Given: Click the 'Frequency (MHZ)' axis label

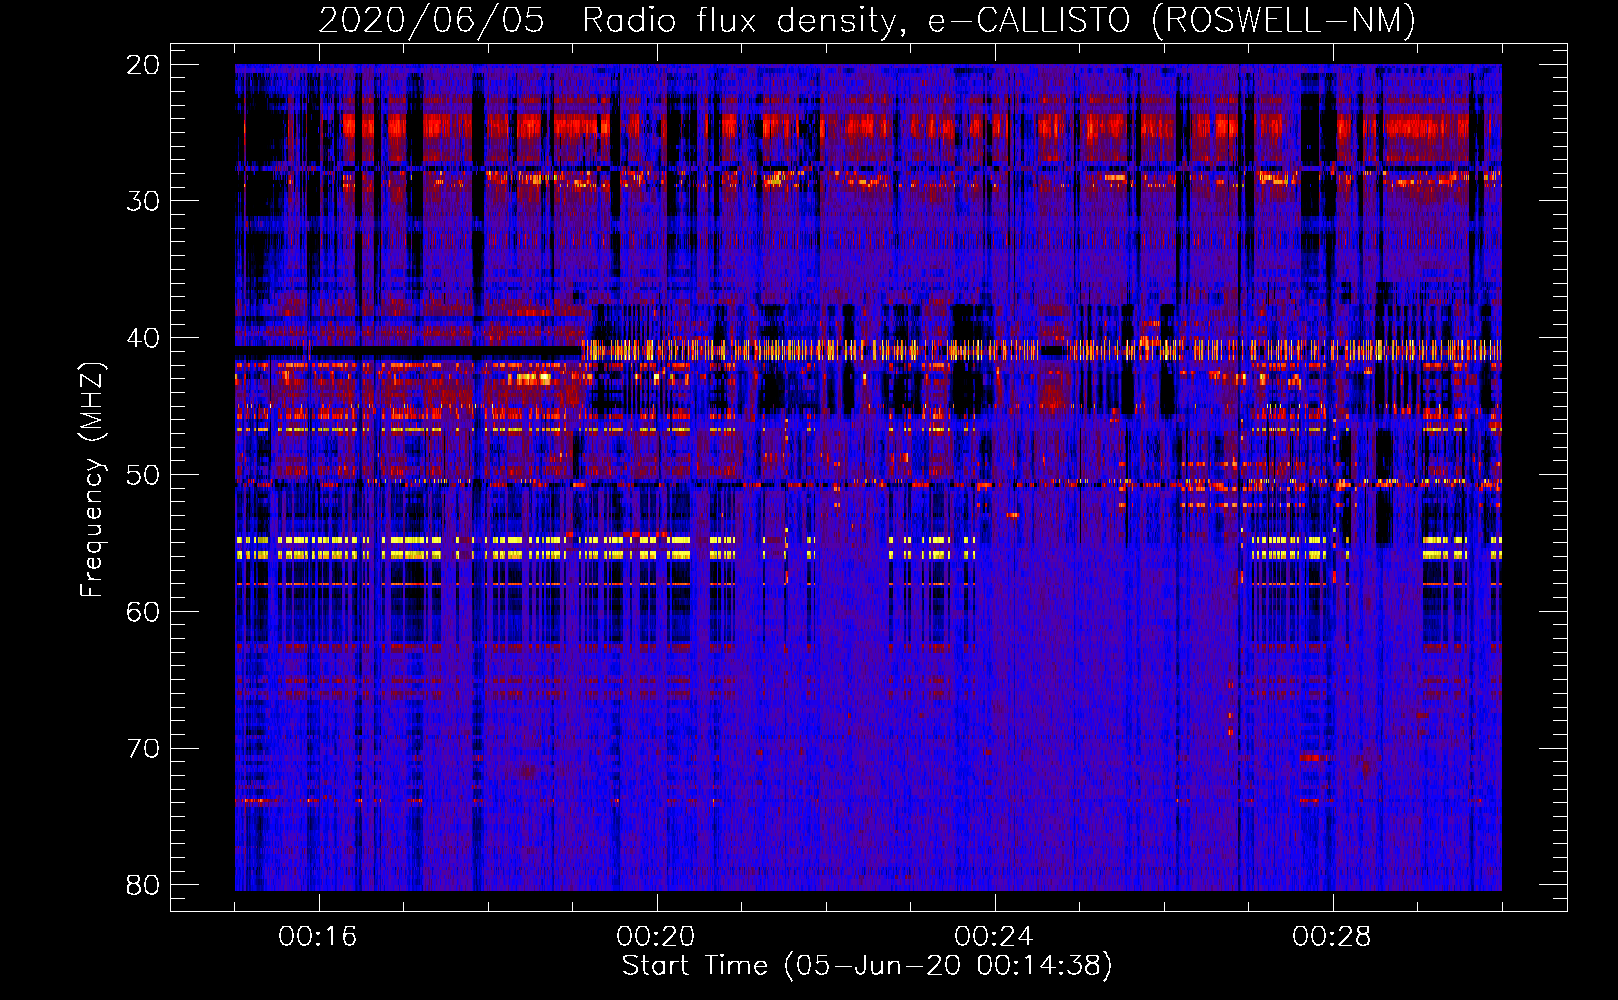Looking at the screenshot, I should (x=92, y=480).
